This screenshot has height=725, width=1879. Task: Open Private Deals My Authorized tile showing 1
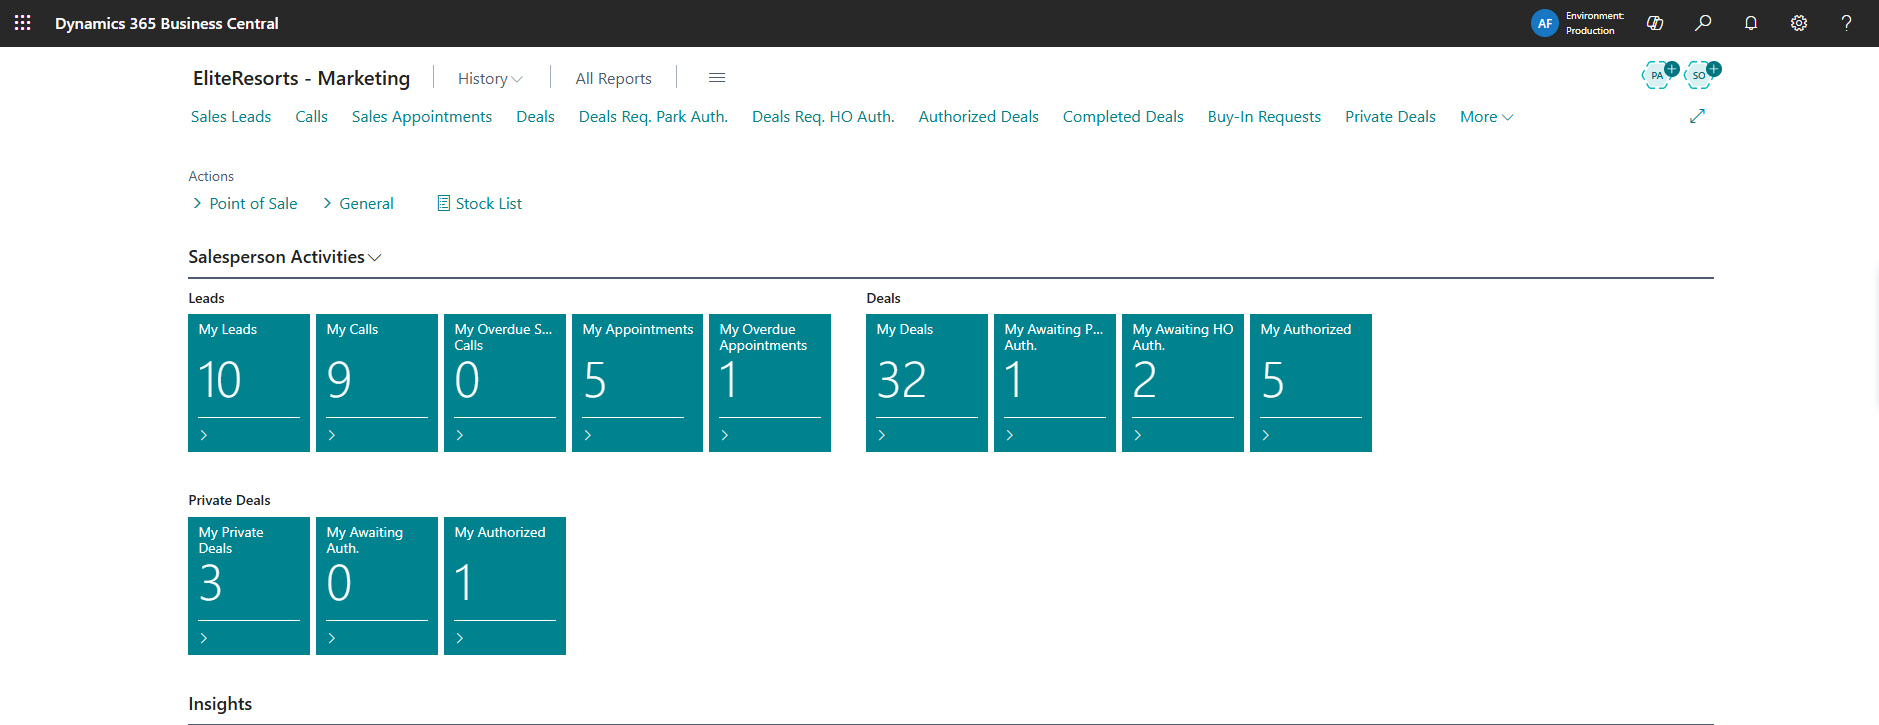point(505,586)
